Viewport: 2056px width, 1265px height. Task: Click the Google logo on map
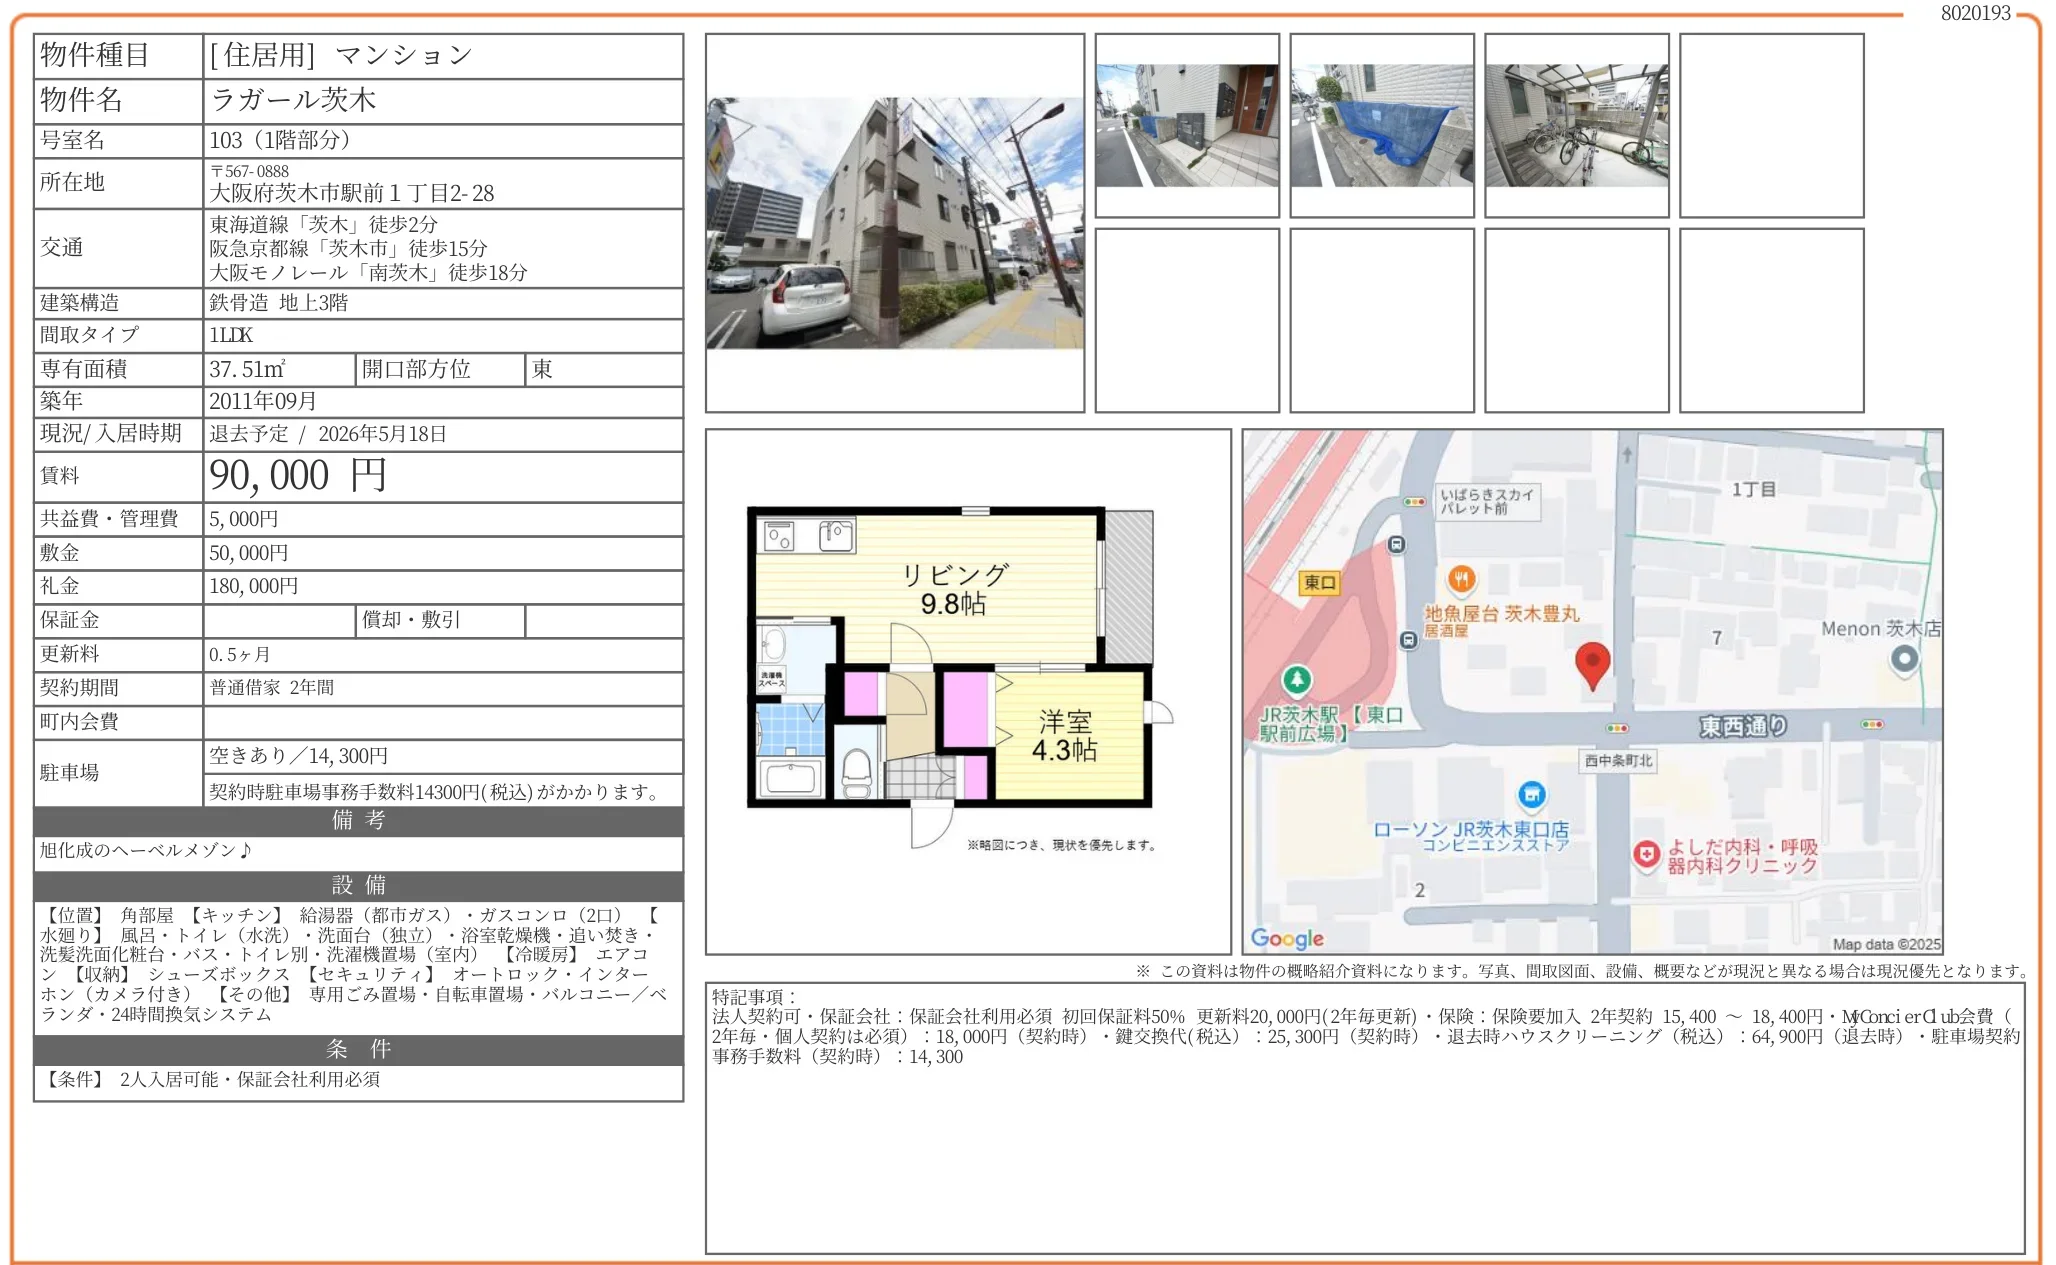(1286, 938)
